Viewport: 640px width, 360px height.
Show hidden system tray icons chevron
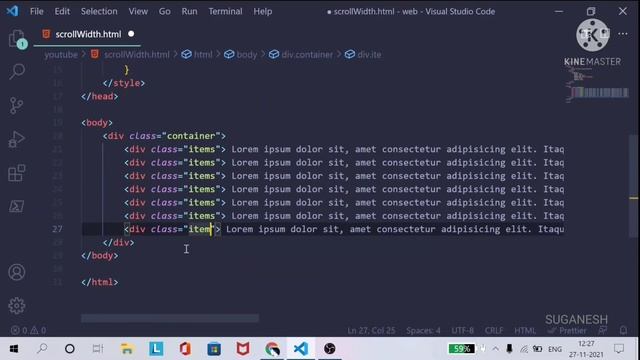(x=496, y=349)
